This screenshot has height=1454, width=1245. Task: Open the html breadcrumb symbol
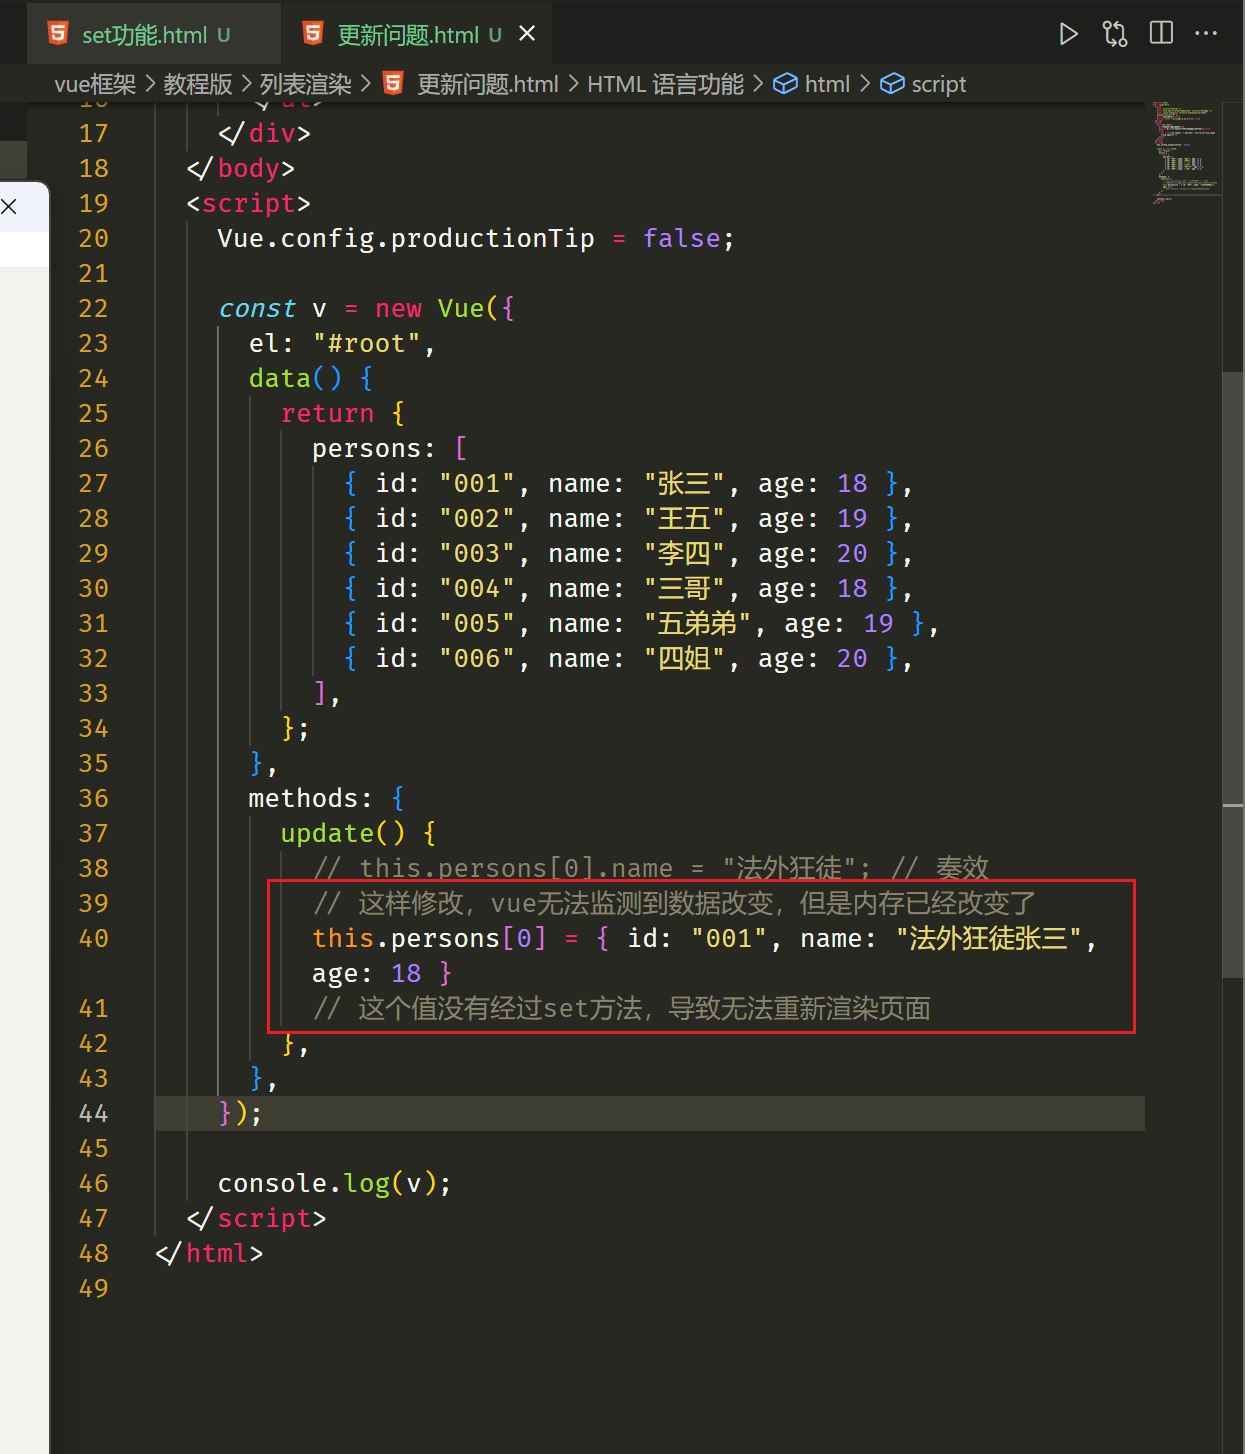point(827,84)
